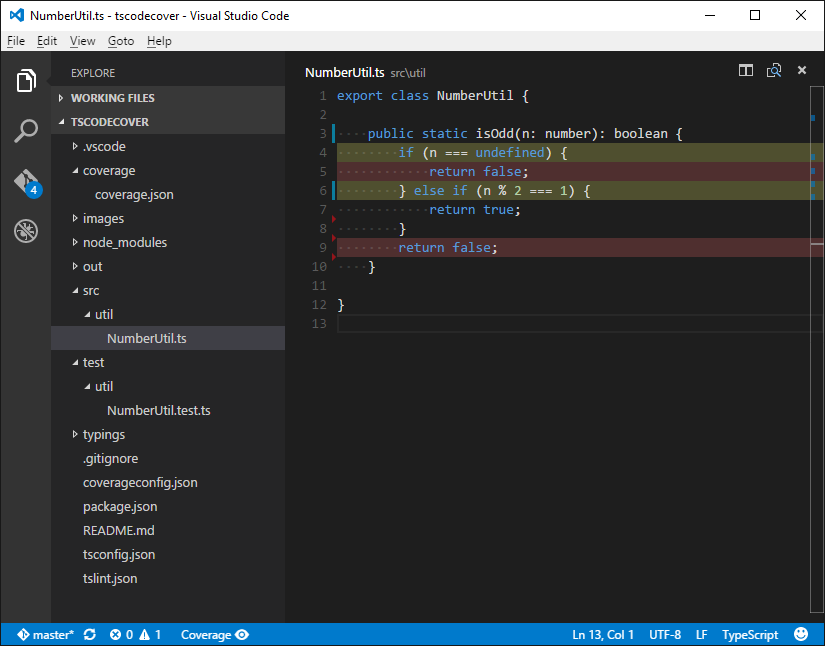The width and height of the screenshot is (825, 646).
Task: Change the UTF-8 file encoding
Action: [665, 635]
